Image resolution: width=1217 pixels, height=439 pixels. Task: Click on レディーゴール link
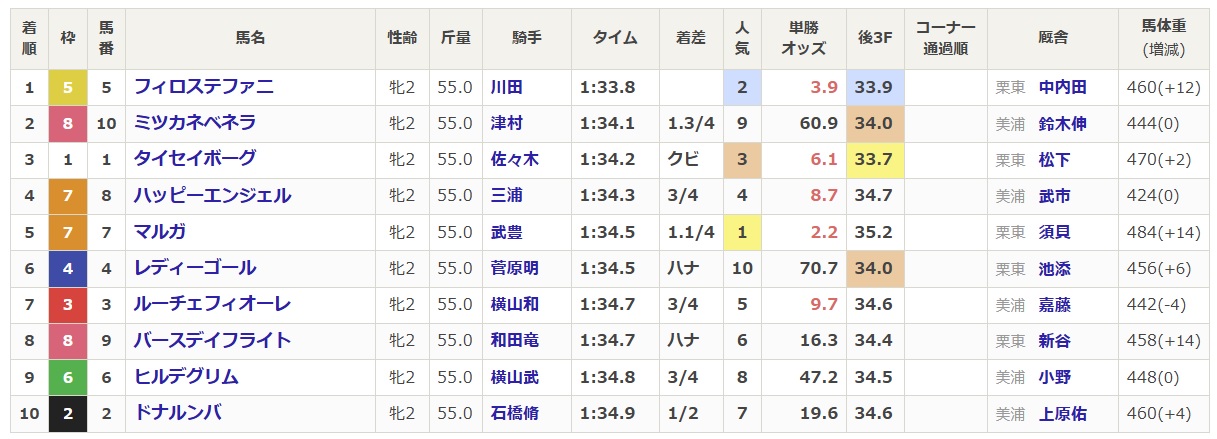click(195, 268)
